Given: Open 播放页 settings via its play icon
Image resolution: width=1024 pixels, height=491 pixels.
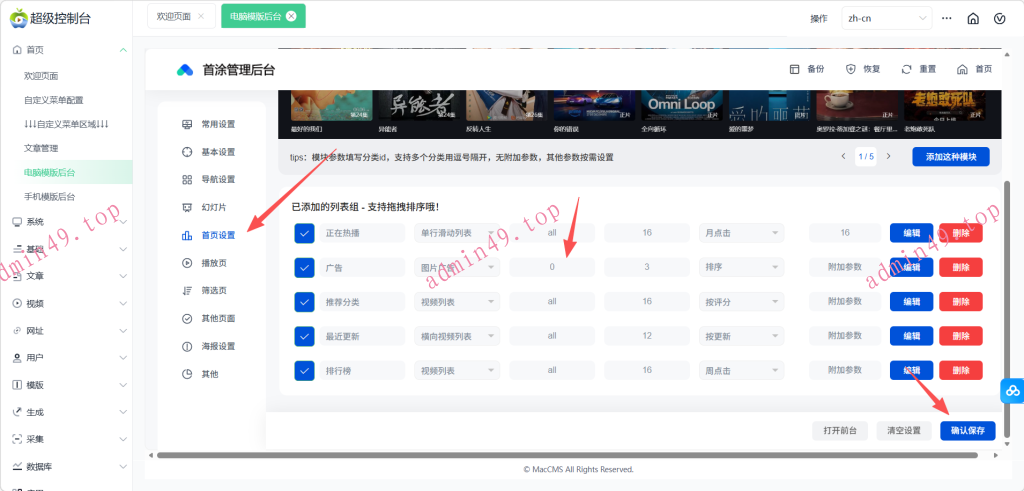Looking at the screenshot, I should (x=187, y=263).
